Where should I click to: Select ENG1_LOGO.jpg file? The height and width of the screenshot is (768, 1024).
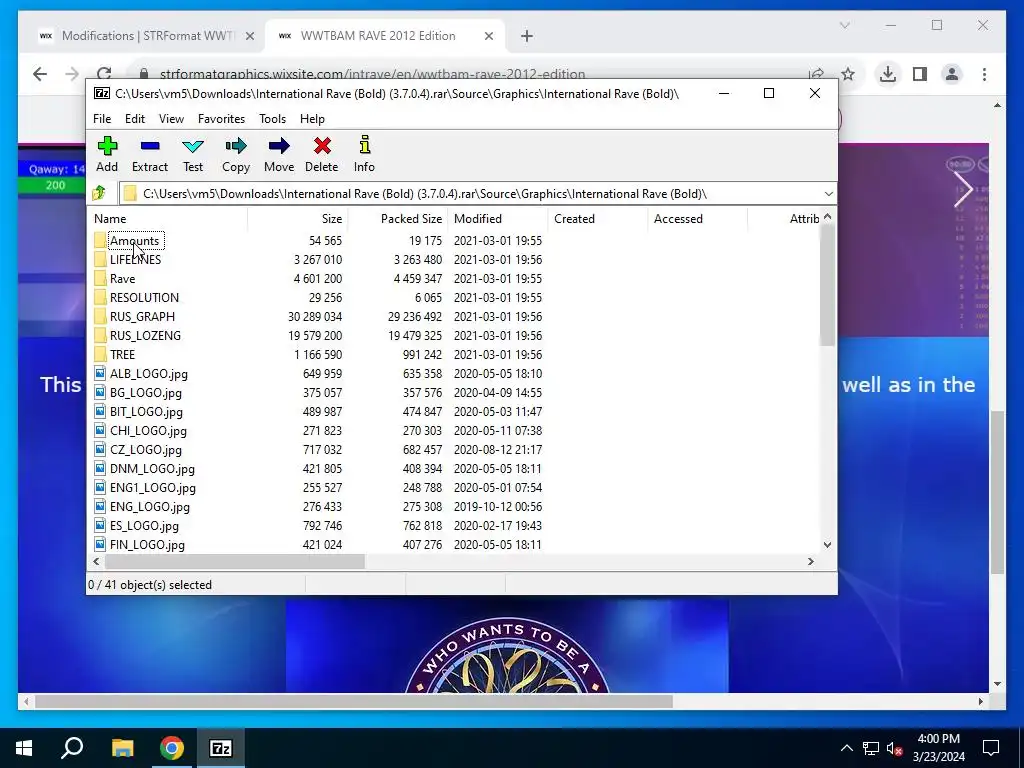(153, 487)
